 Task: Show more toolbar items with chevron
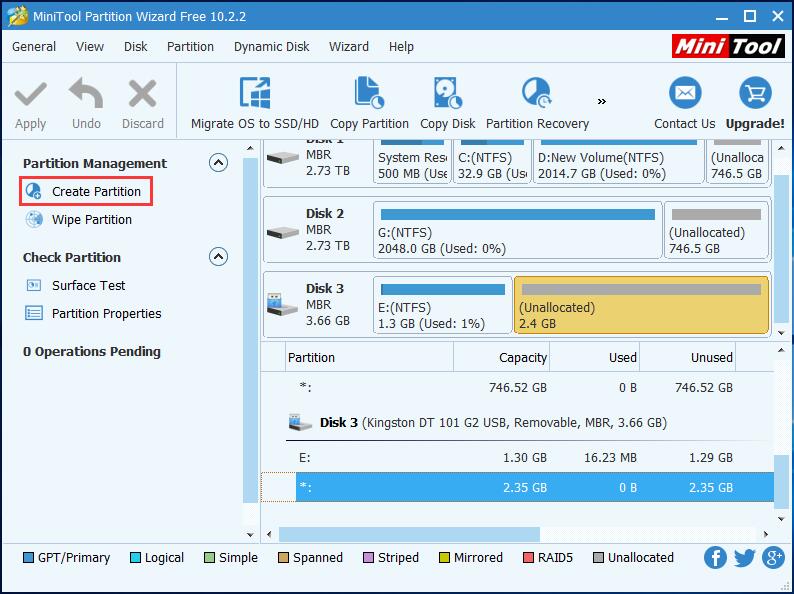[602, 102]
